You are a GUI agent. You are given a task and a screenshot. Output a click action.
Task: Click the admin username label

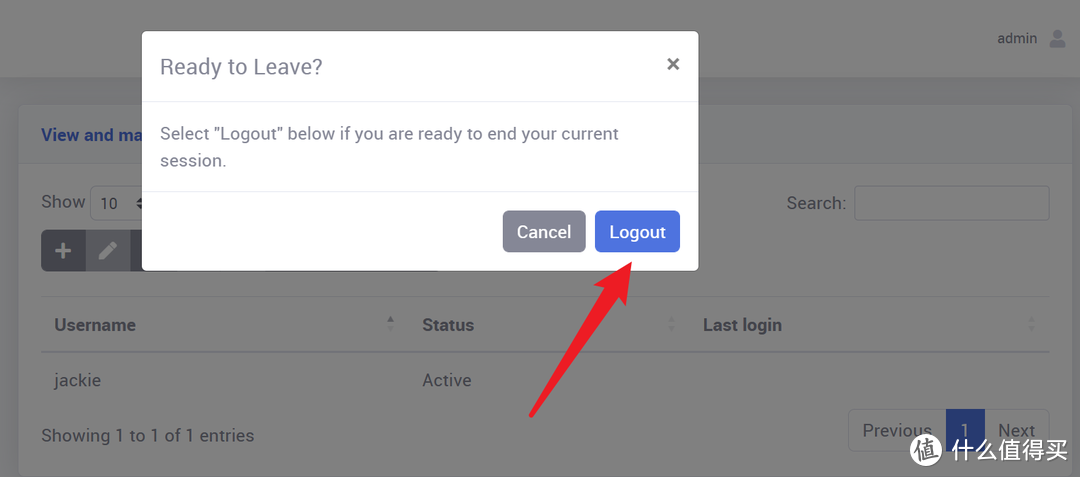tap(1017, 39)
